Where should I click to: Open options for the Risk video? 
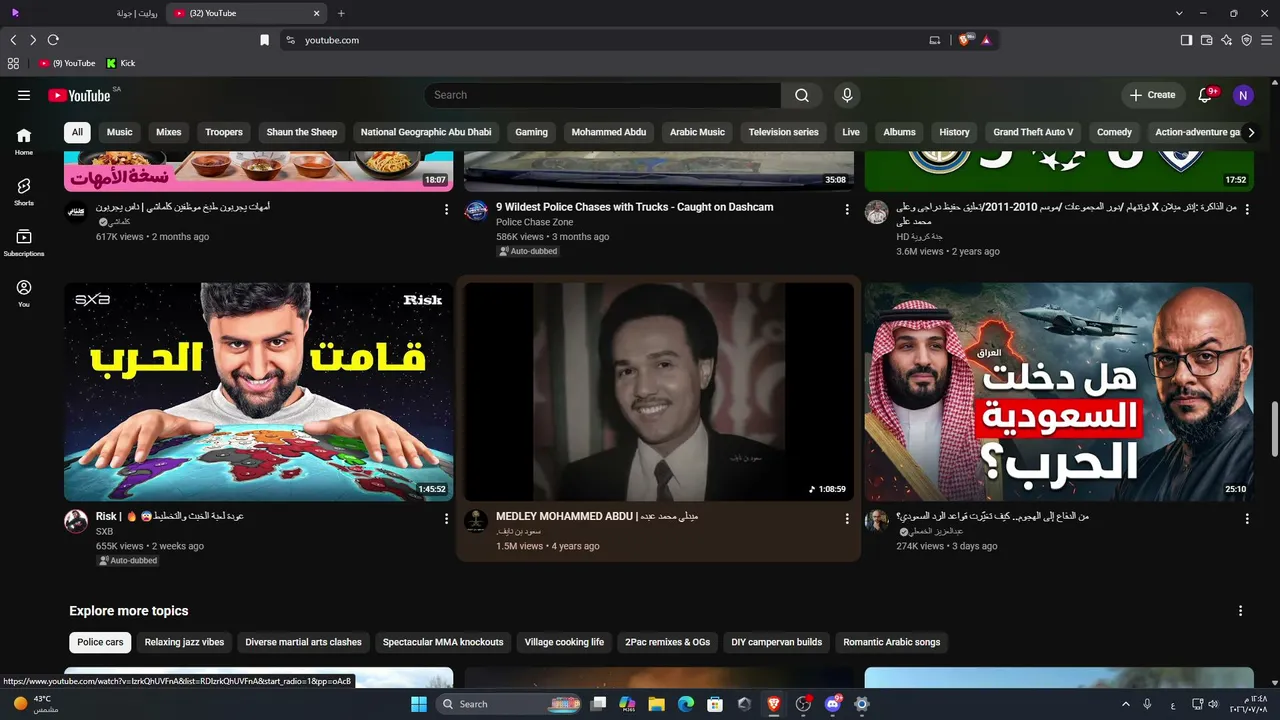click(x=446, y=519)
